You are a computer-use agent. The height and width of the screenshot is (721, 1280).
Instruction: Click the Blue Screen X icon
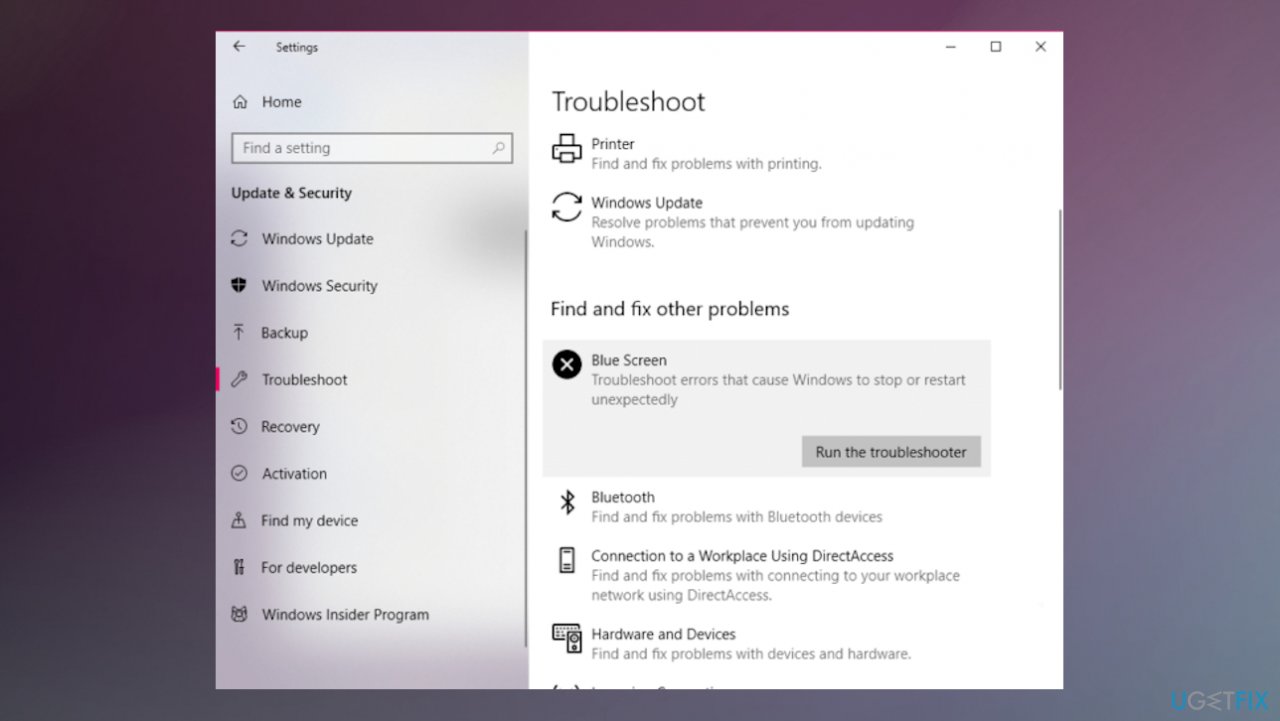tap(567, 365)
